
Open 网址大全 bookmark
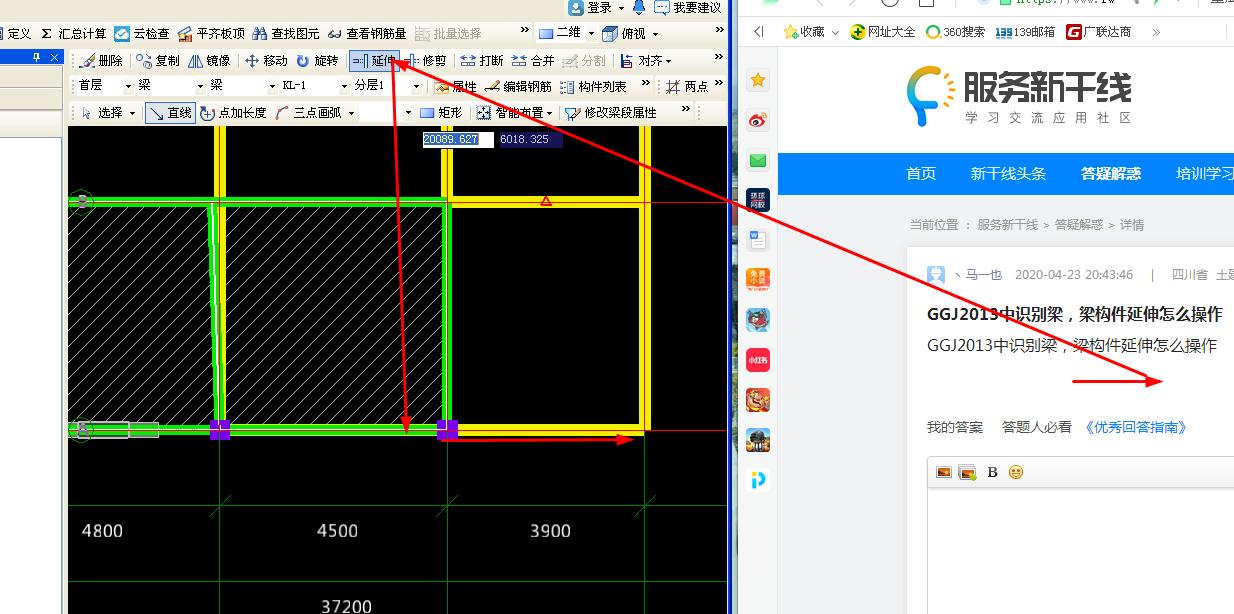(x=883, y=32)
